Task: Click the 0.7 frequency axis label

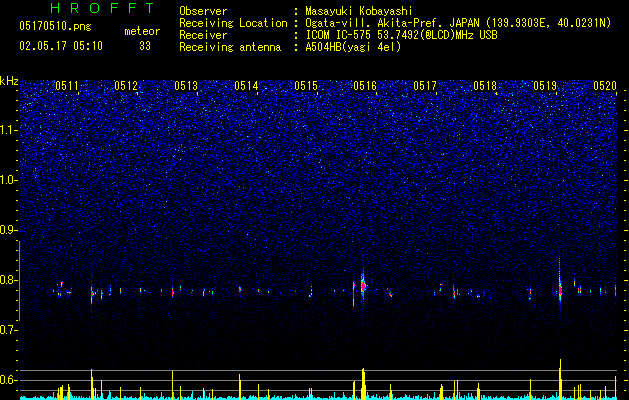Action: (9, 330)
